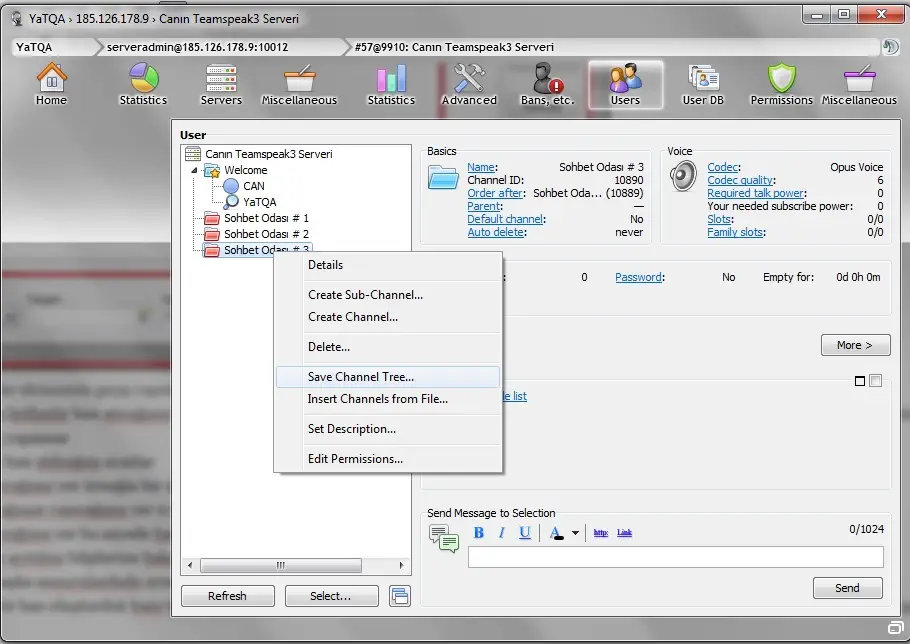Viewport: 910px width, 644px height.
Task: Click the folder icon in the Basics panel
Action: [x=443, y=177]
